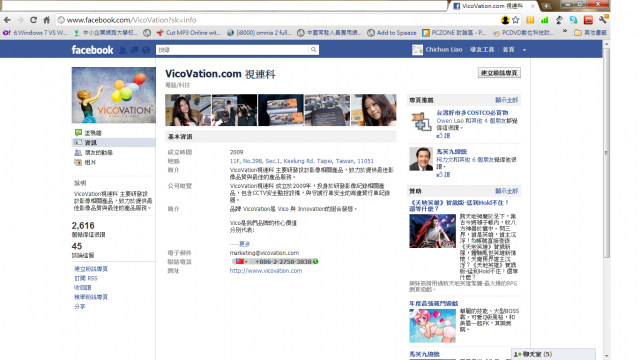Click show all link next to sponsored

click(507, 191)
